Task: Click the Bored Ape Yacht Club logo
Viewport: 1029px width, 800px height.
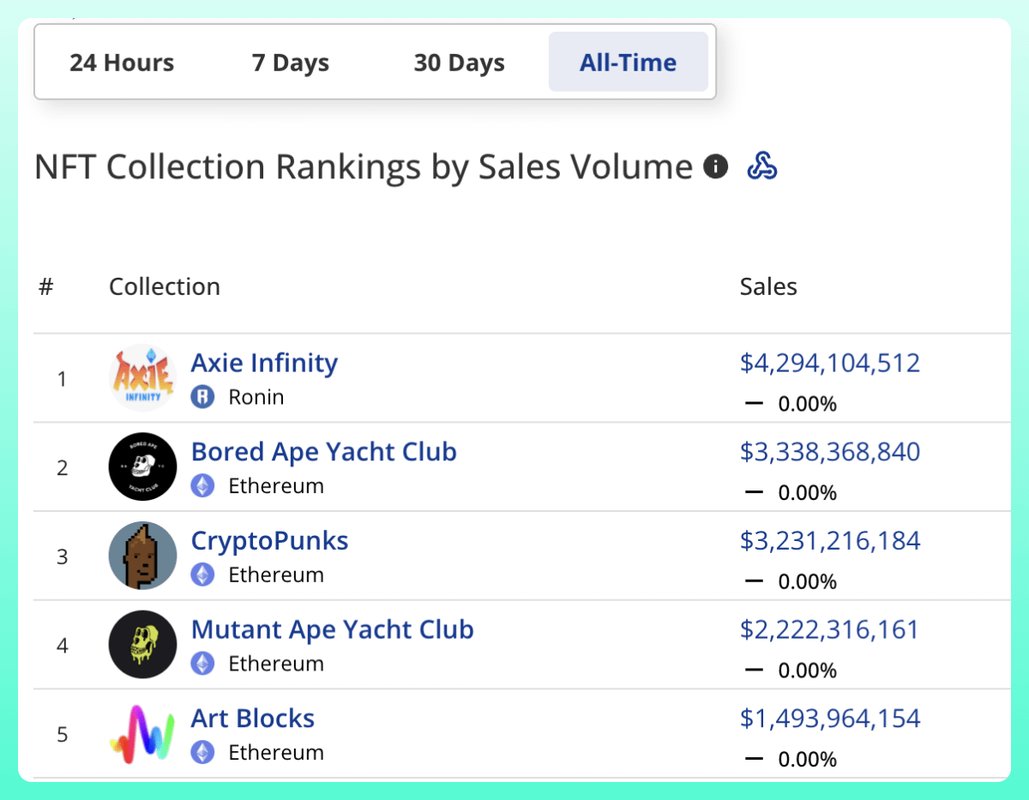Action: pyautogui.click(x=142, y=467)
